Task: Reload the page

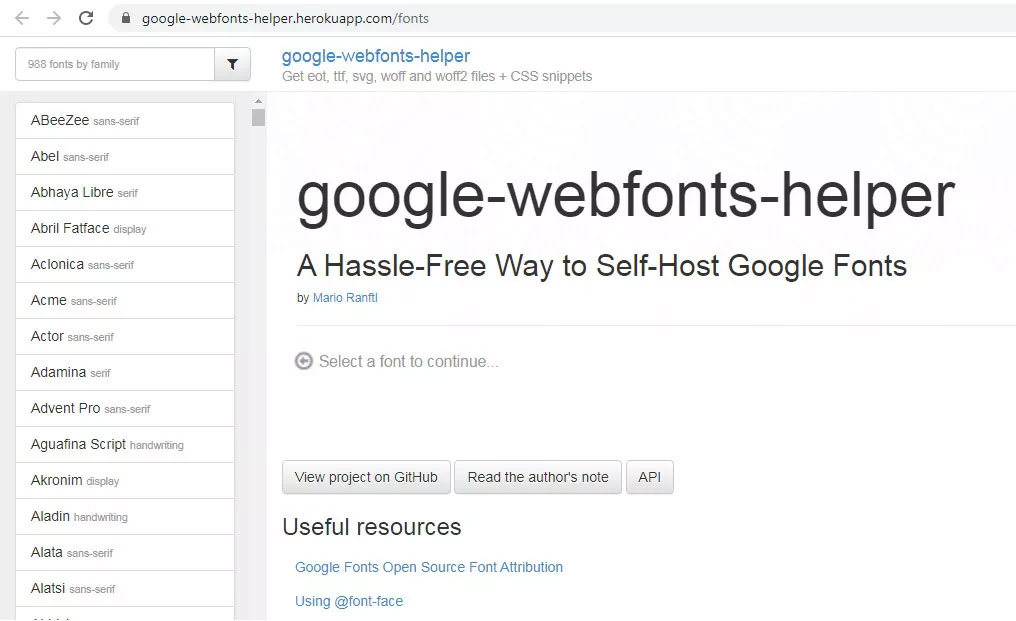Action: pos(86,18)
